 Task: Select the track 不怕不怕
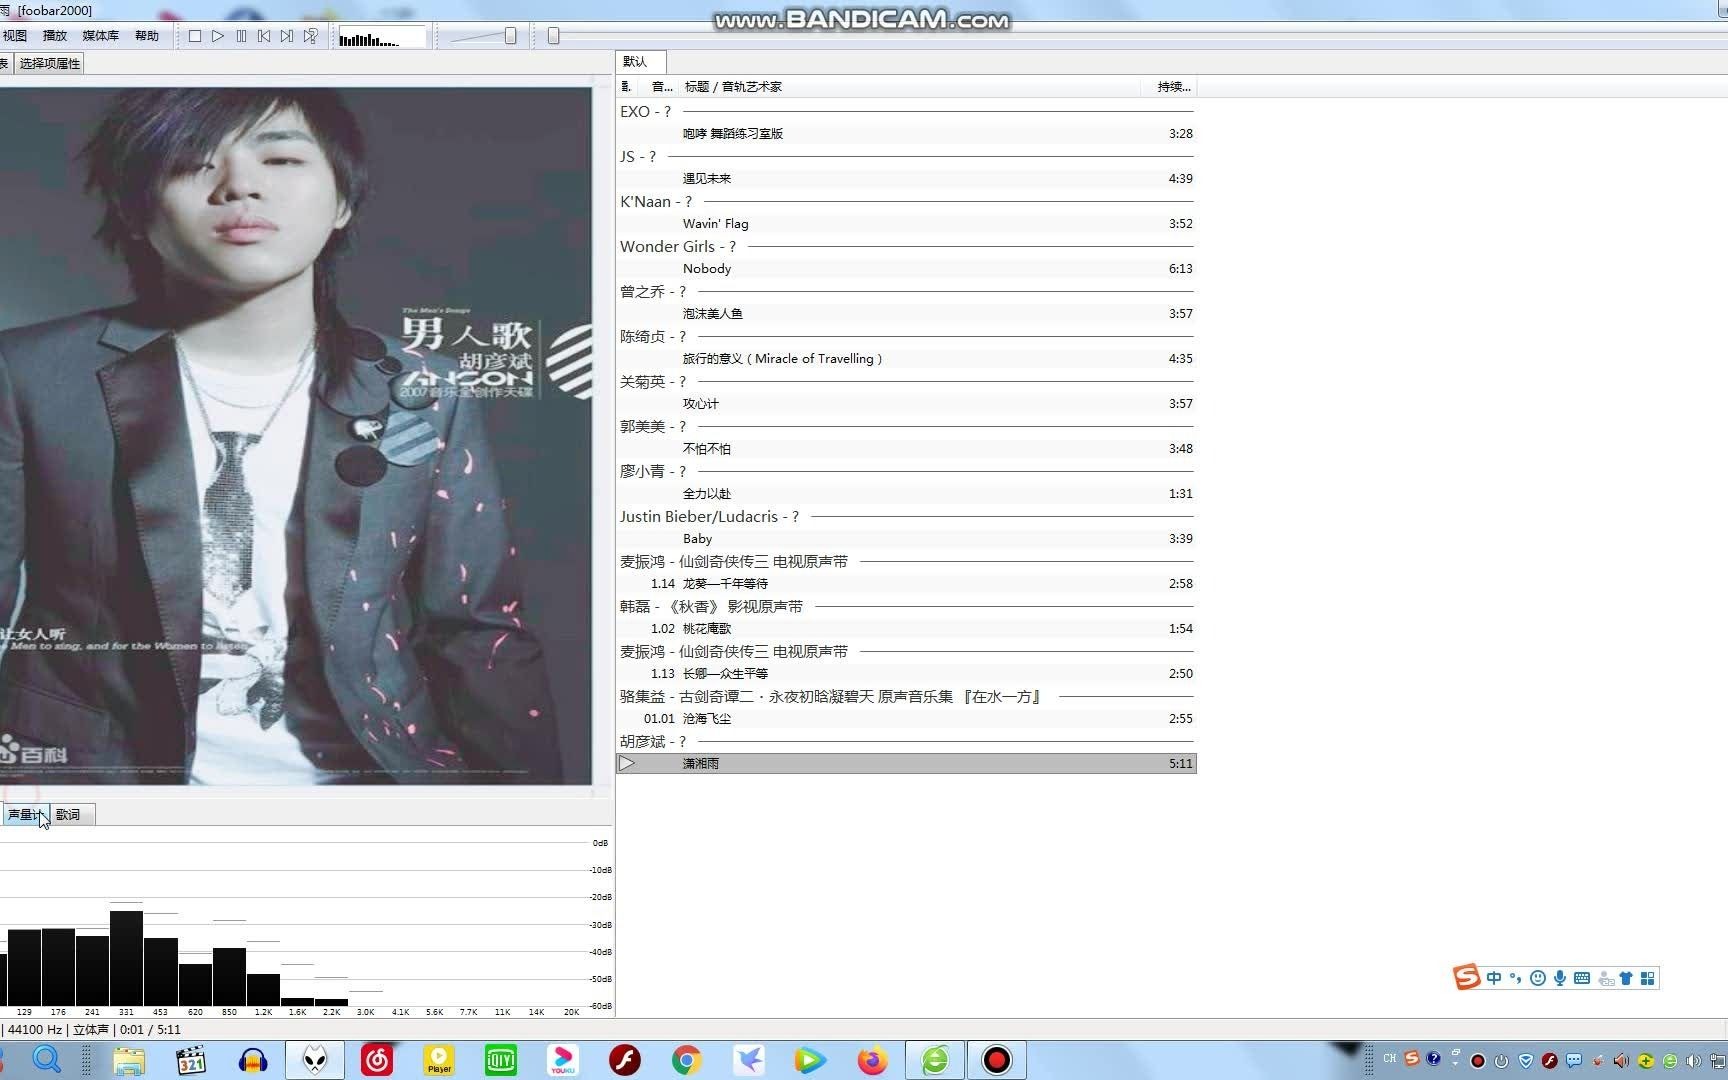pyautogui.click(x=906, y=448)
